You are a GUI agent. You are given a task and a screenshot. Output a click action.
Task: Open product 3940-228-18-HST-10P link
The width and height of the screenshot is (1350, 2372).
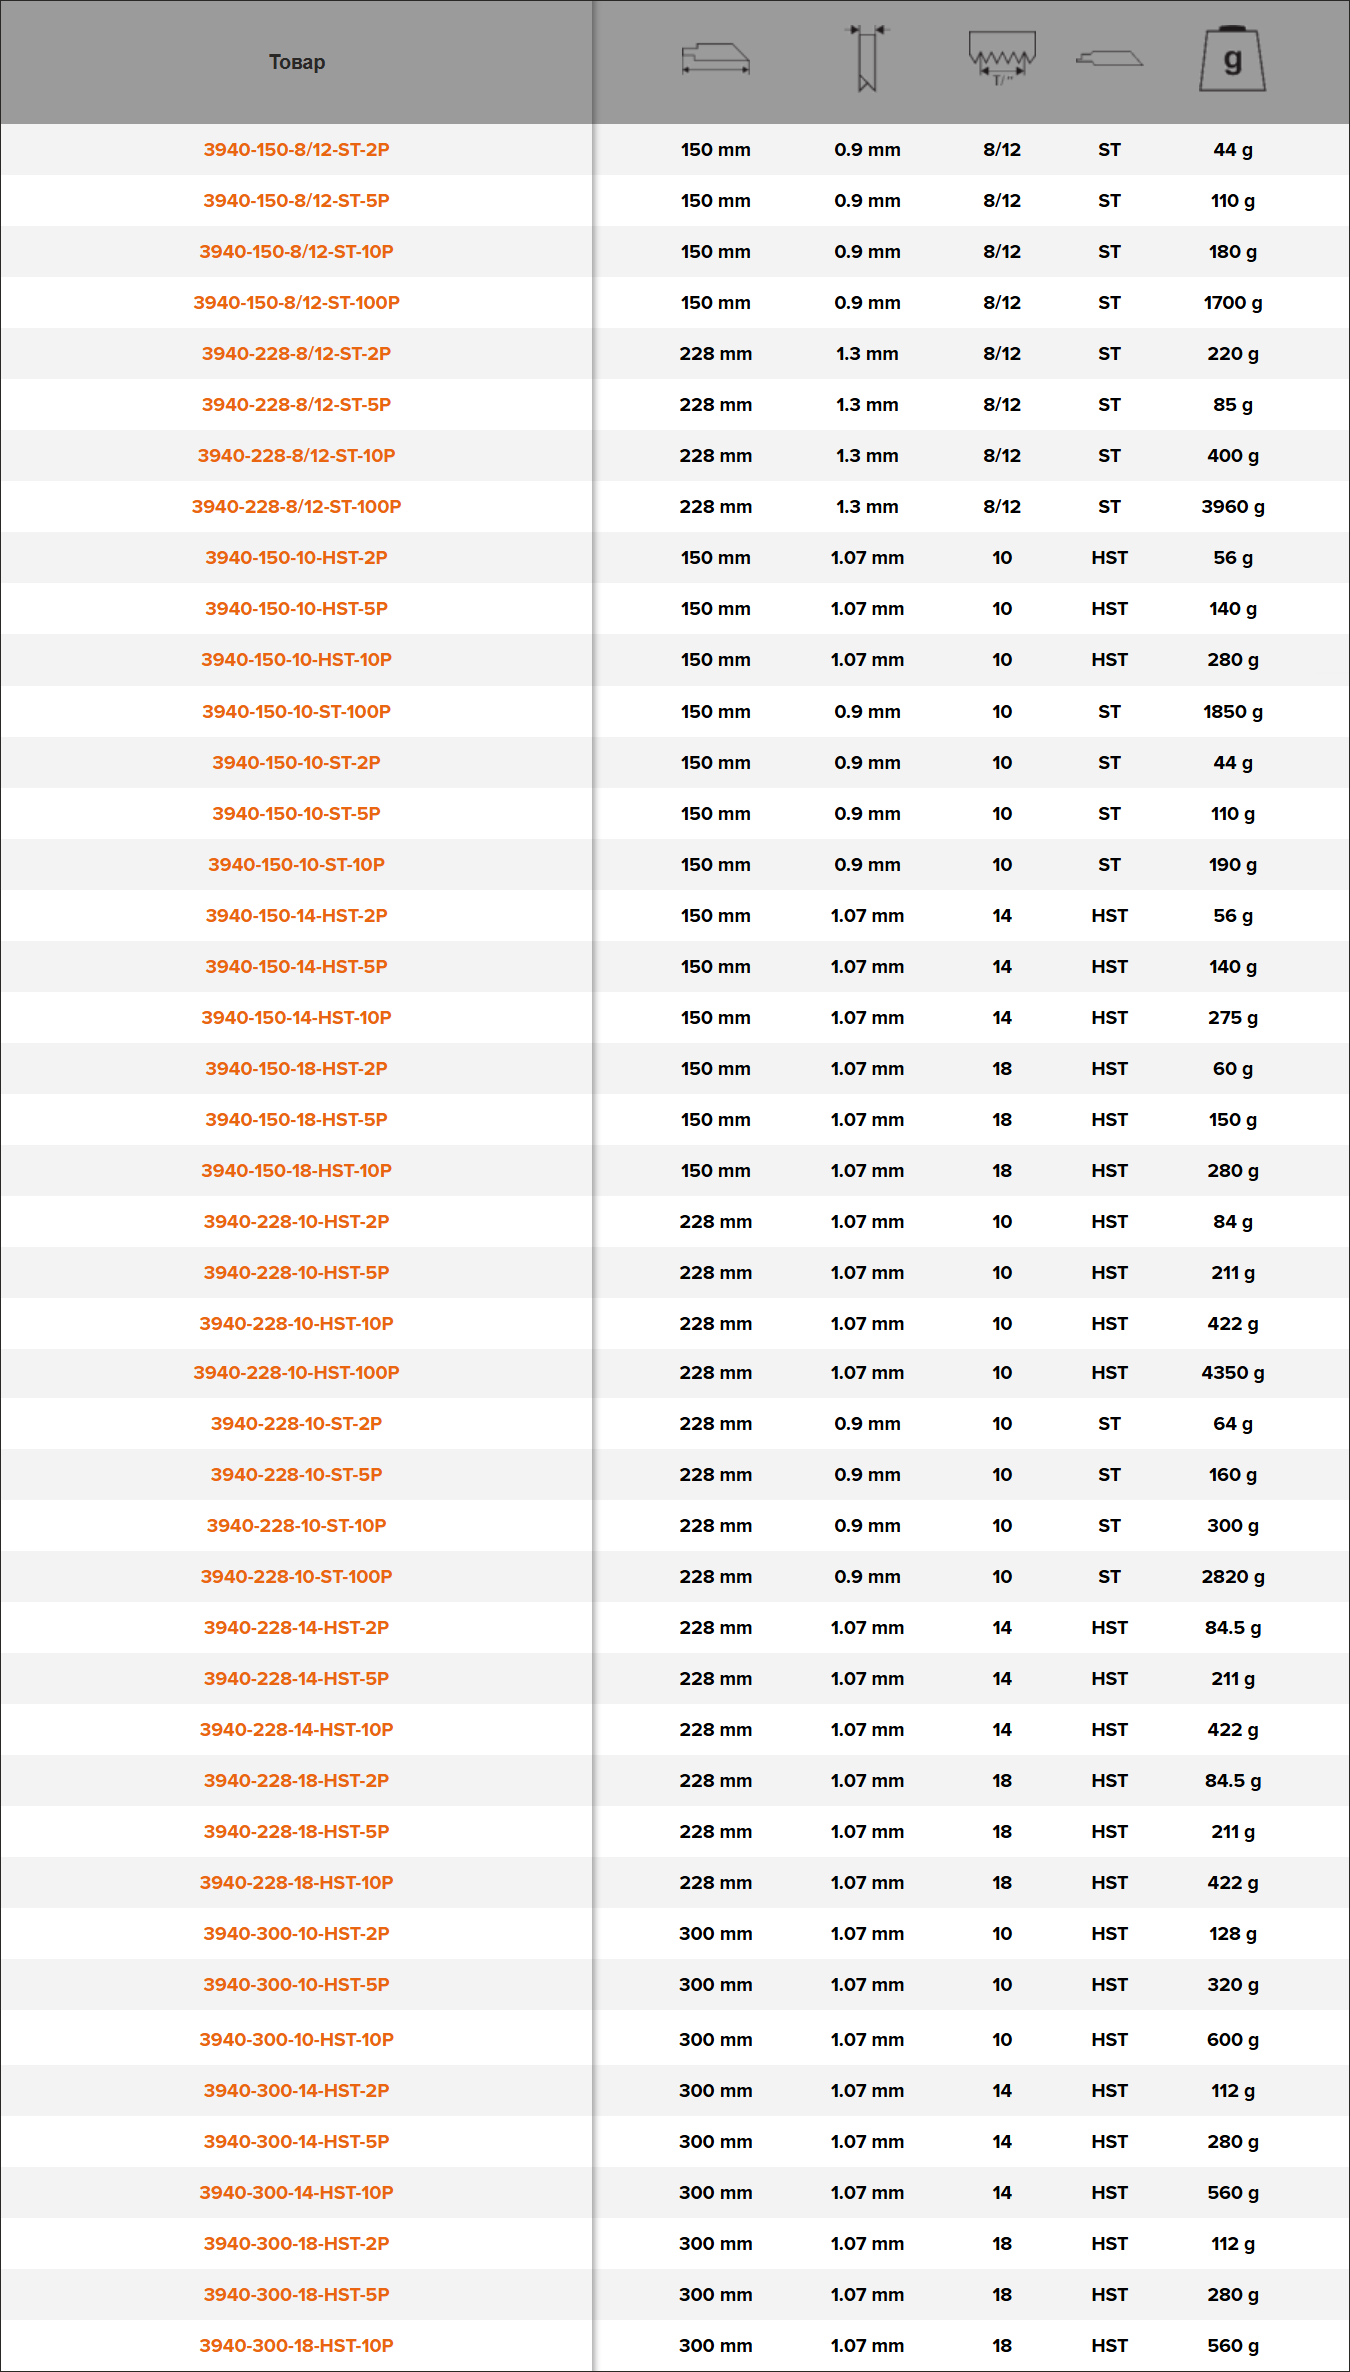pos(297,1883)
